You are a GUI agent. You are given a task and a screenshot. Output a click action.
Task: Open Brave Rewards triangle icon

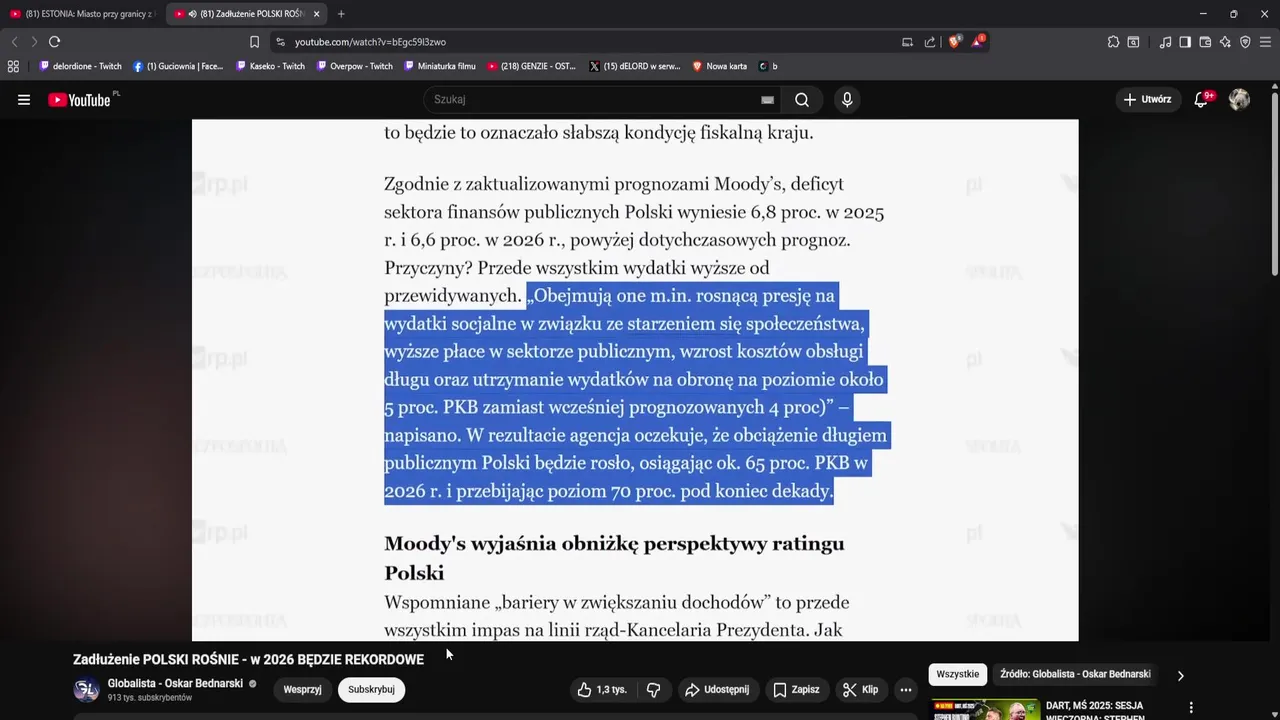977,42
